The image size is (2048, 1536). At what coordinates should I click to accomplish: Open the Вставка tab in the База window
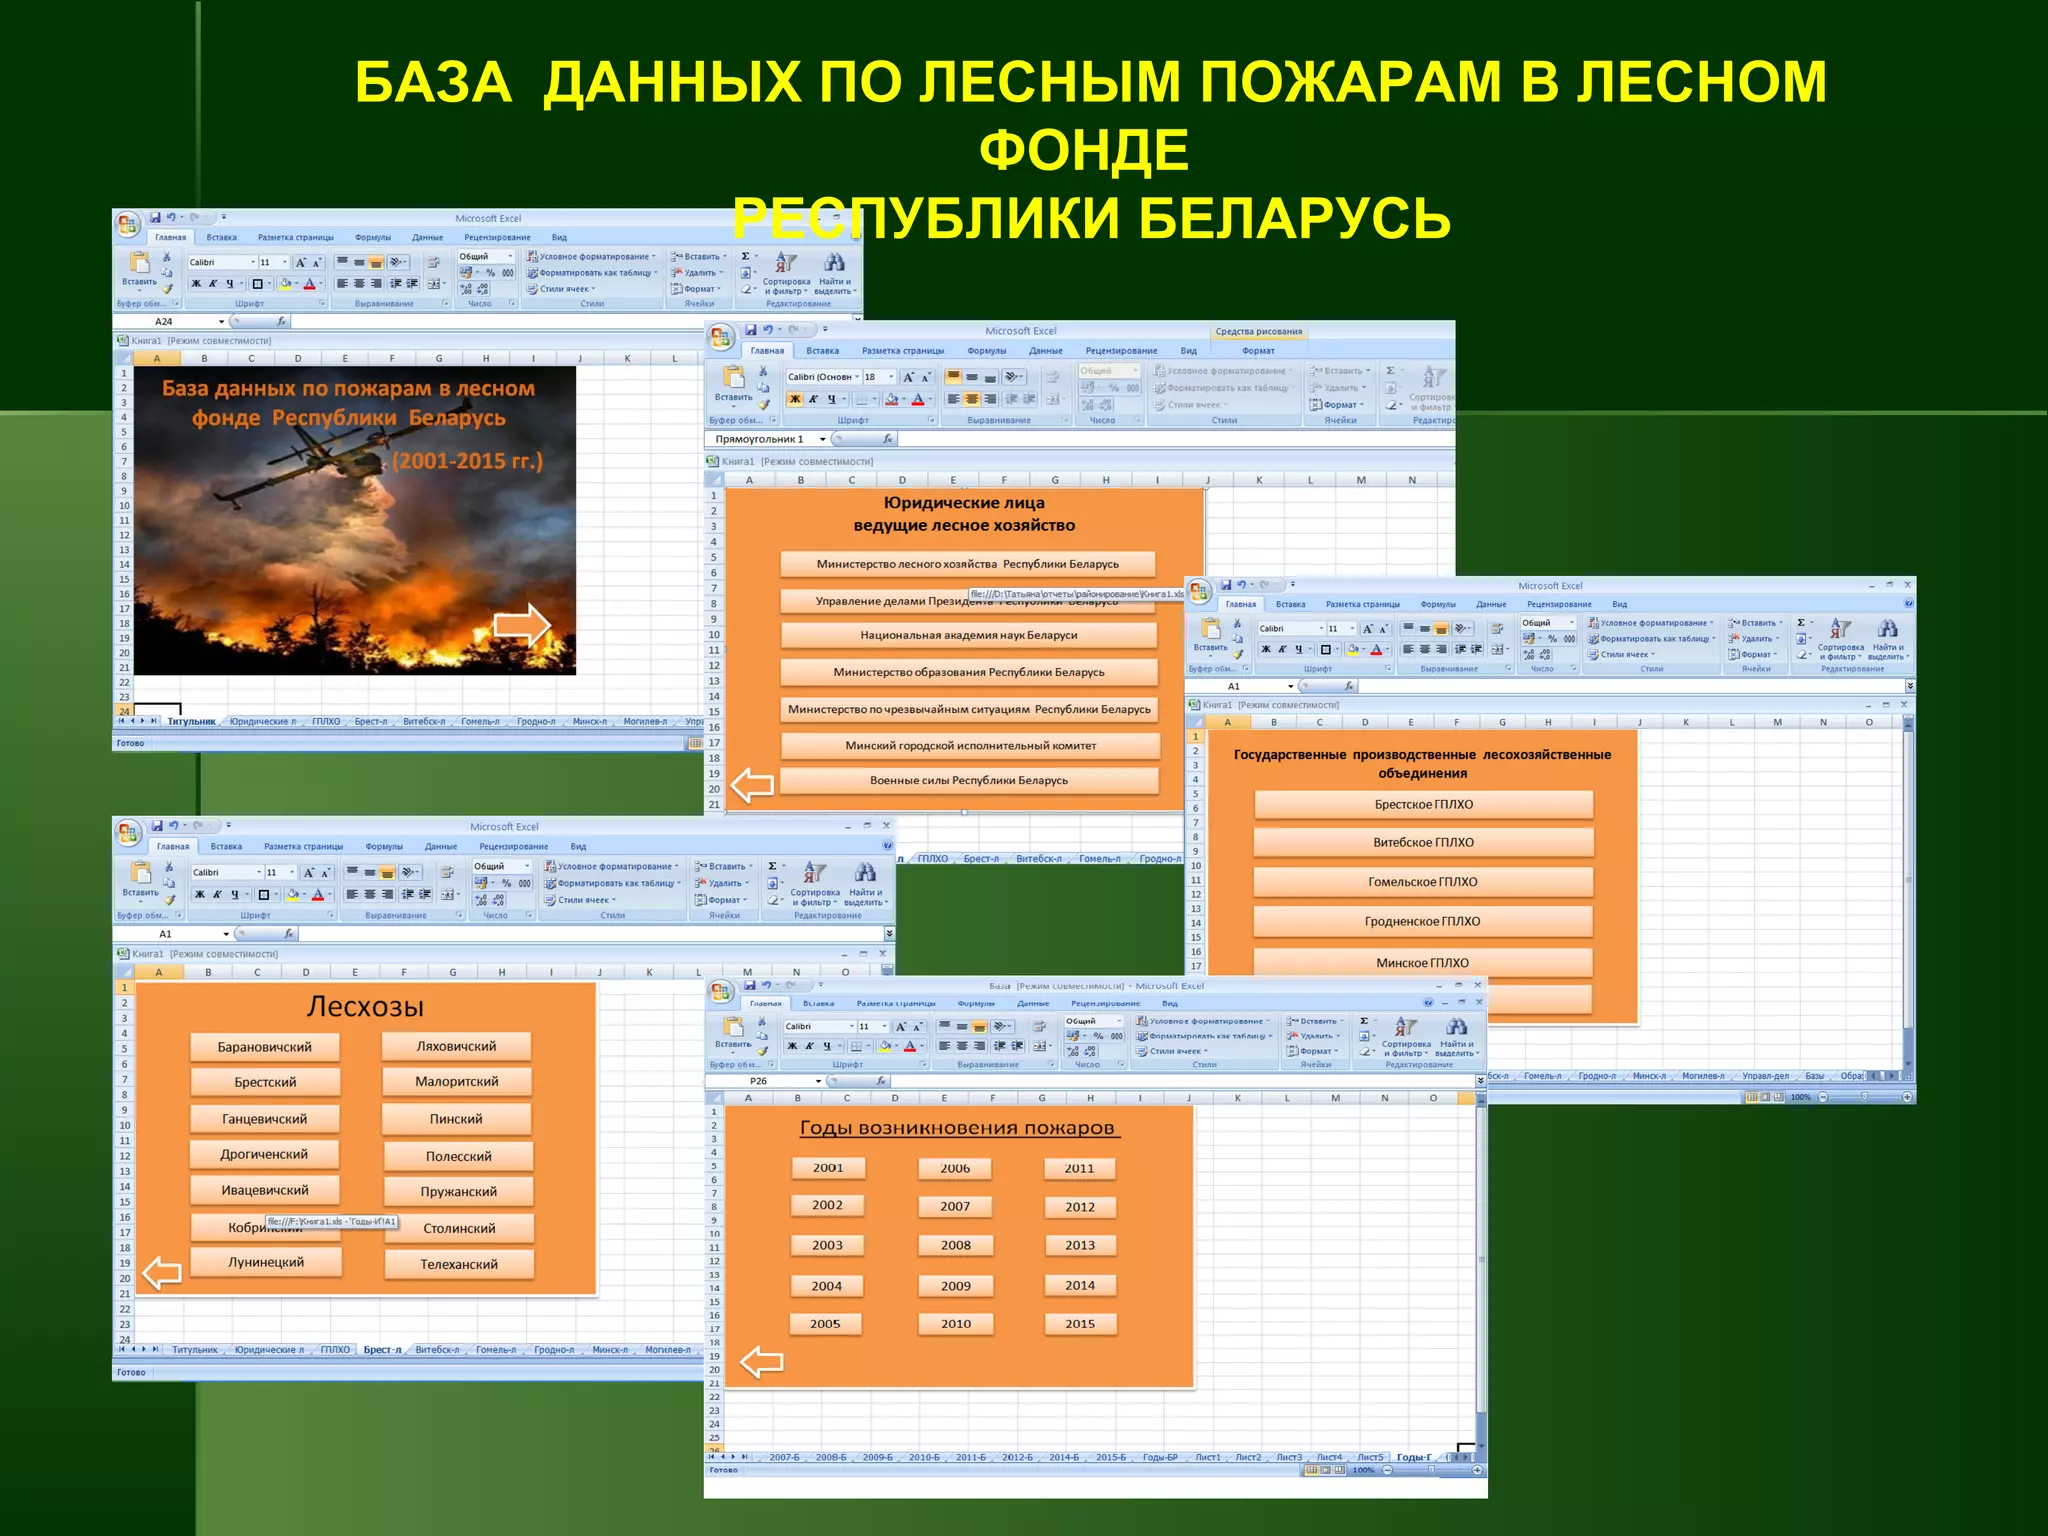tap(818, 1003)
